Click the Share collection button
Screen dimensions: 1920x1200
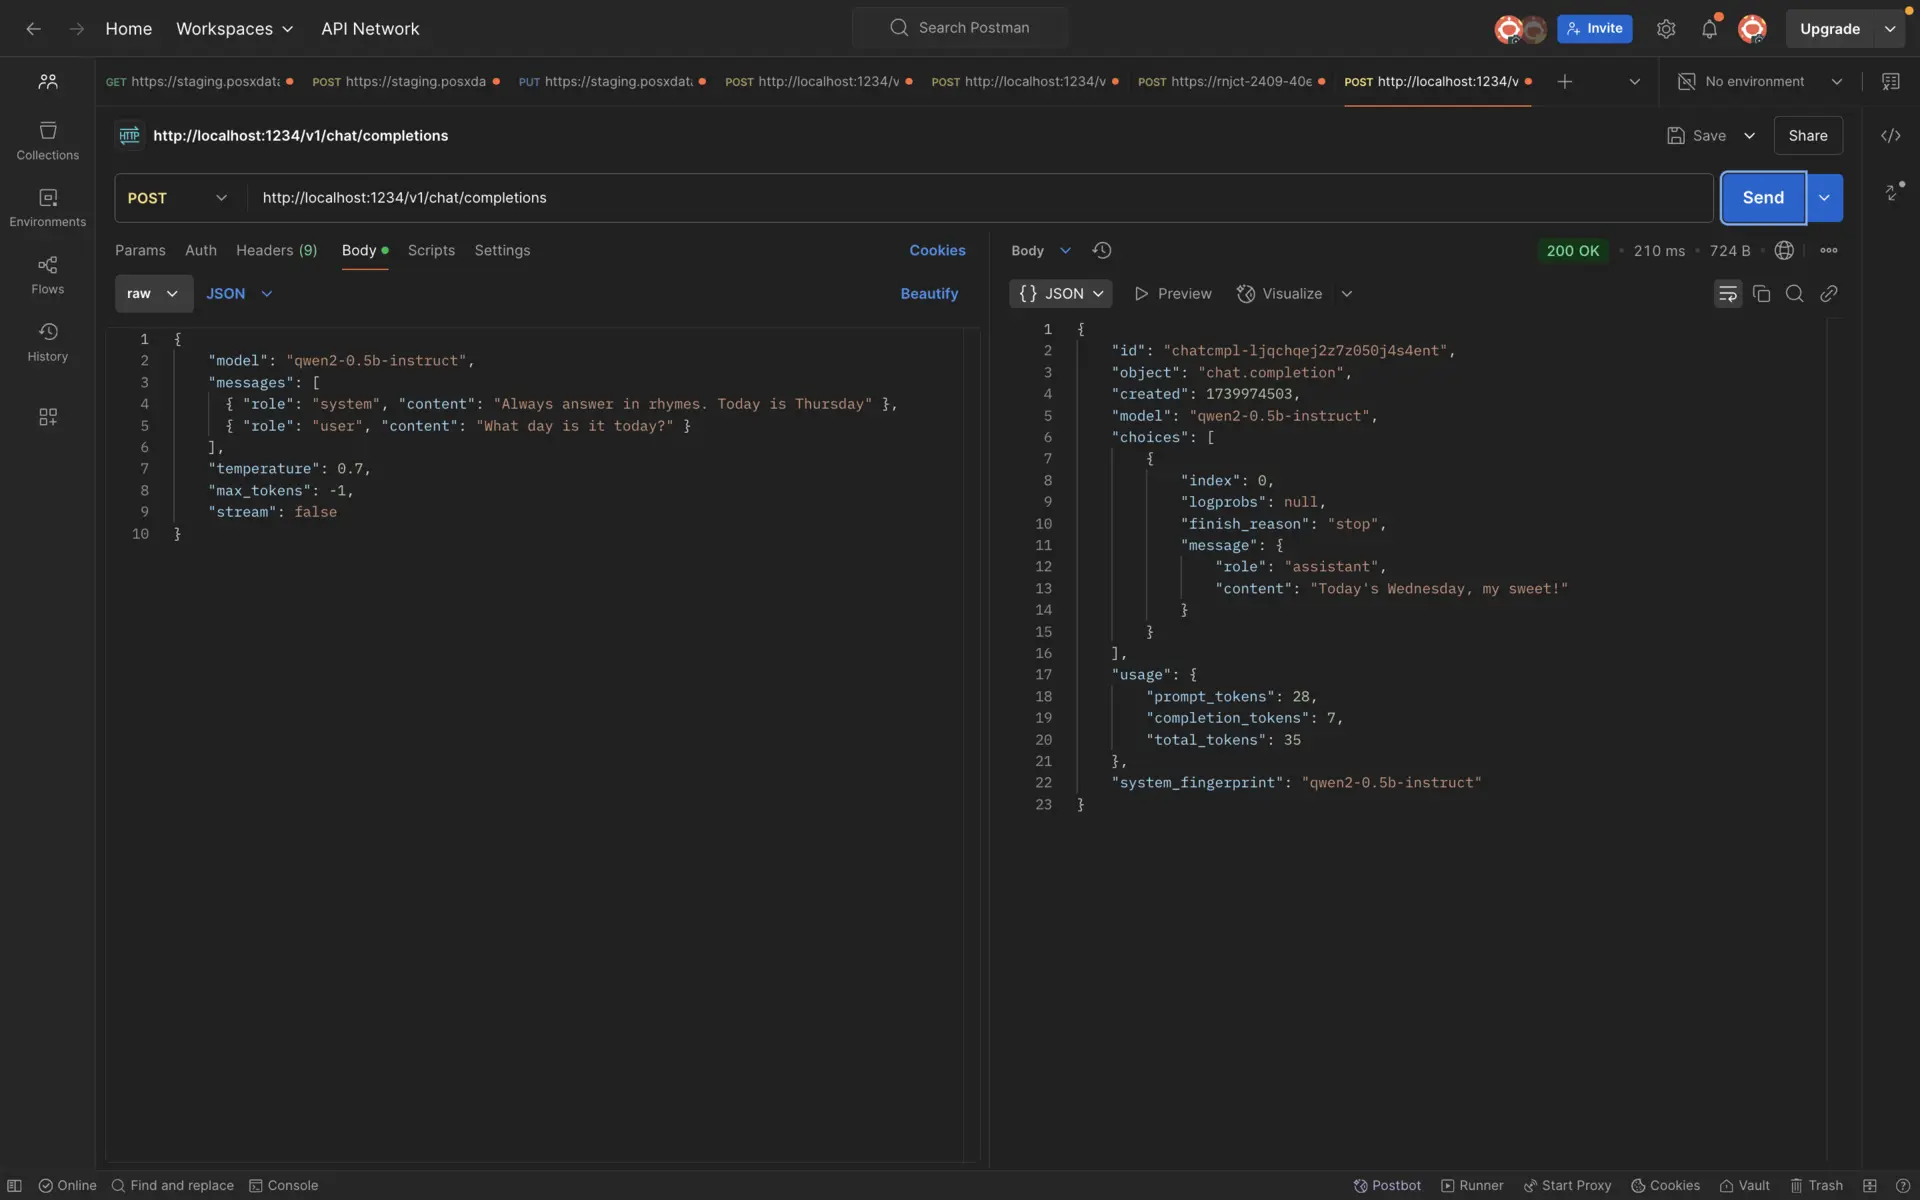pos(1808,135)
